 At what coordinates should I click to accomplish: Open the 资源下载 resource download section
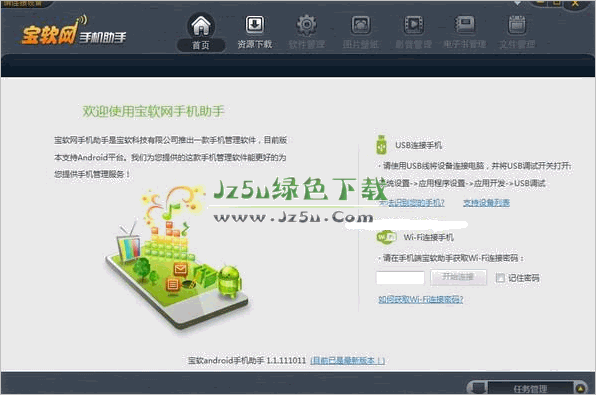255,32
